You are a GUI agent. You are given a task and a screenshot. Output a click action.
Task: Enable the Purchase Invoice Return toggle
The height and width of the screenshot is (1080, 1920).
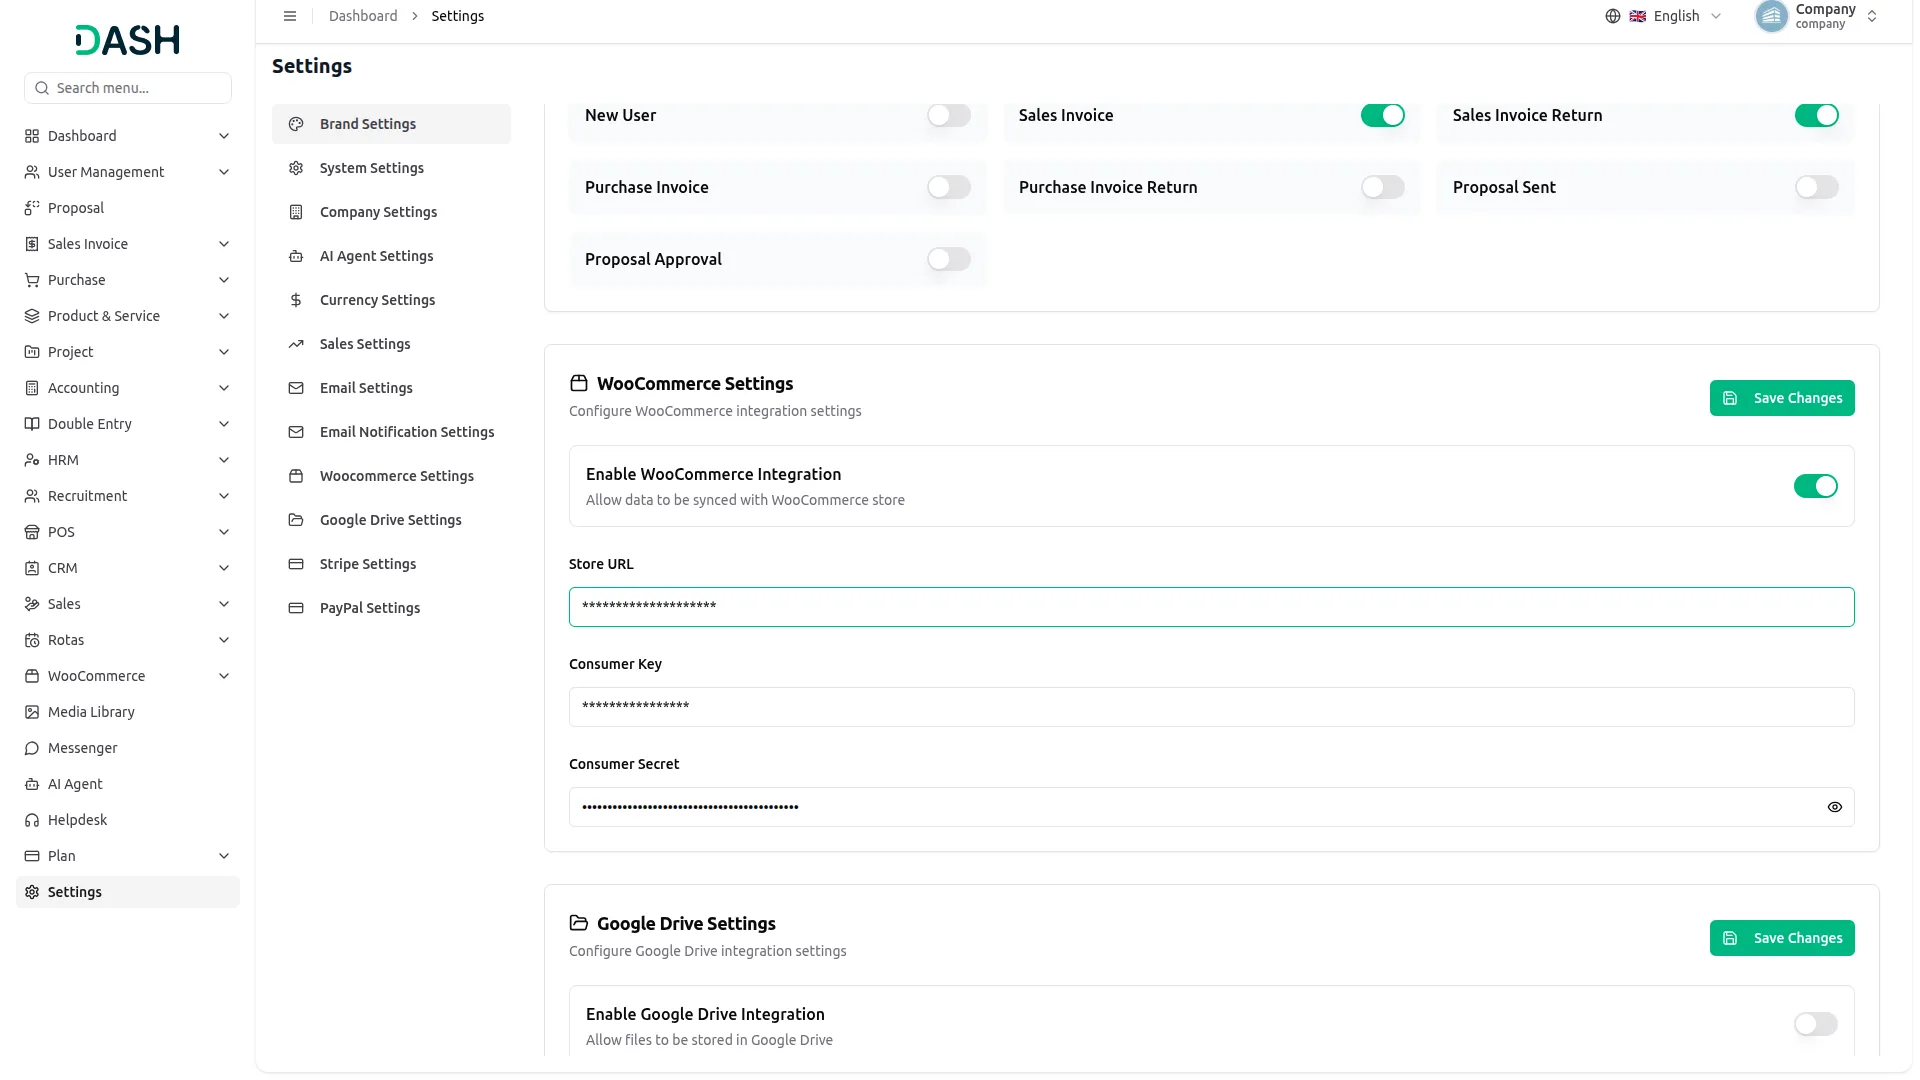click(x=1382, y=187)
